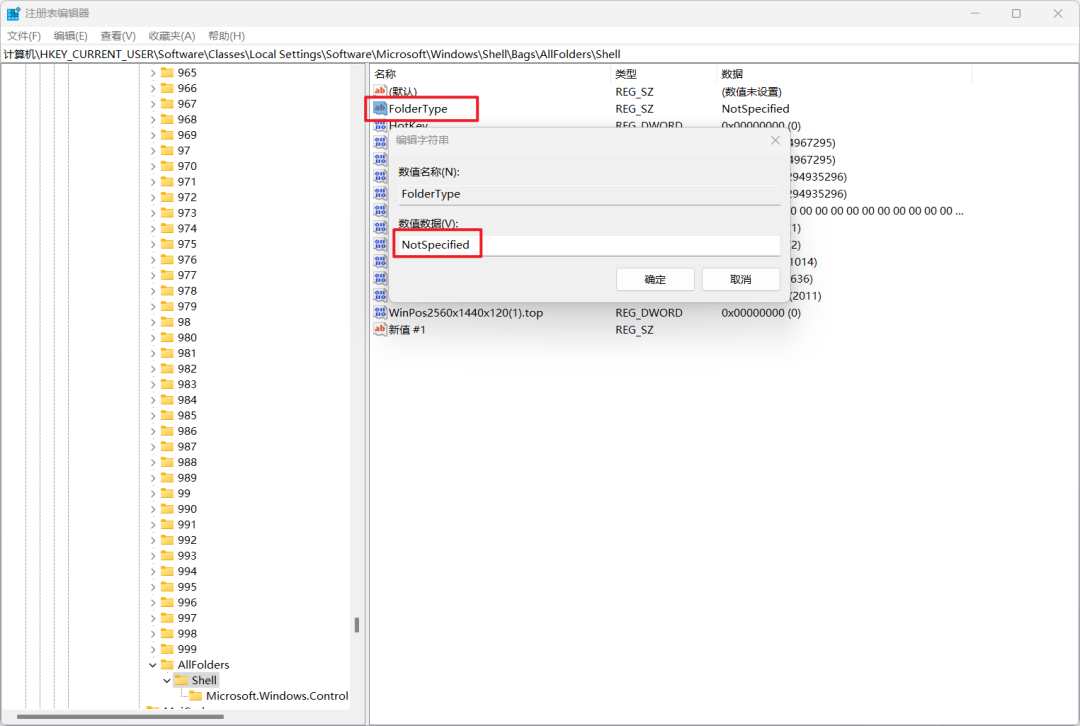
Task: Click the tree pane horizontal scrollbar
Action: coord(120,716)
